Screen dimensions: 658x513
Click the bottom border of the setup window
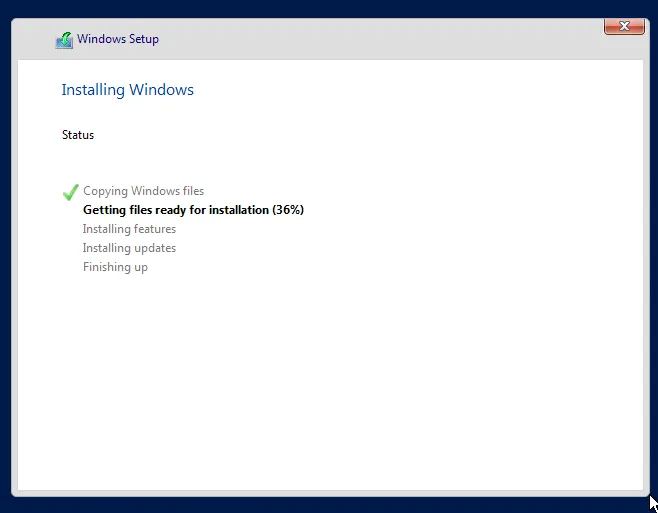coord(330,494)
